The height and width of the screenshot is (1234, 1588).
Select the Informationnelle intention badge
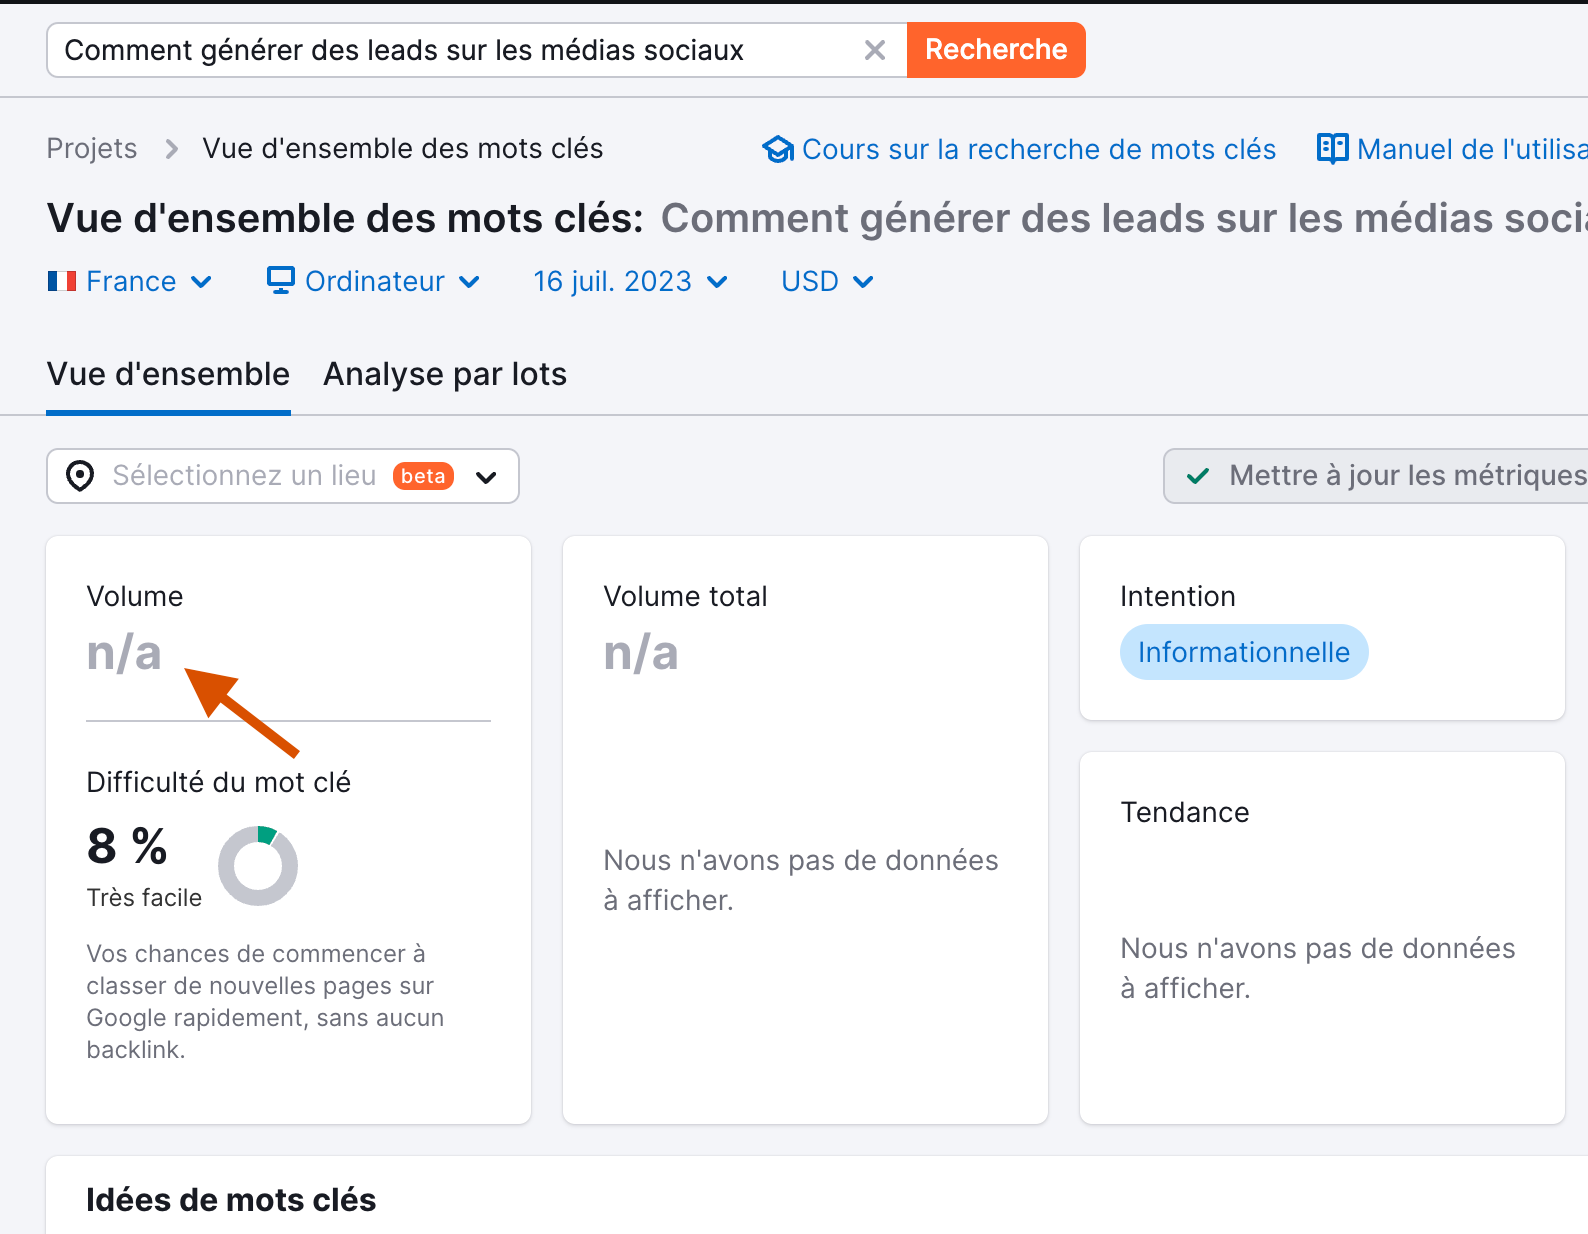pyautogui.click(x=1243, y=652)
